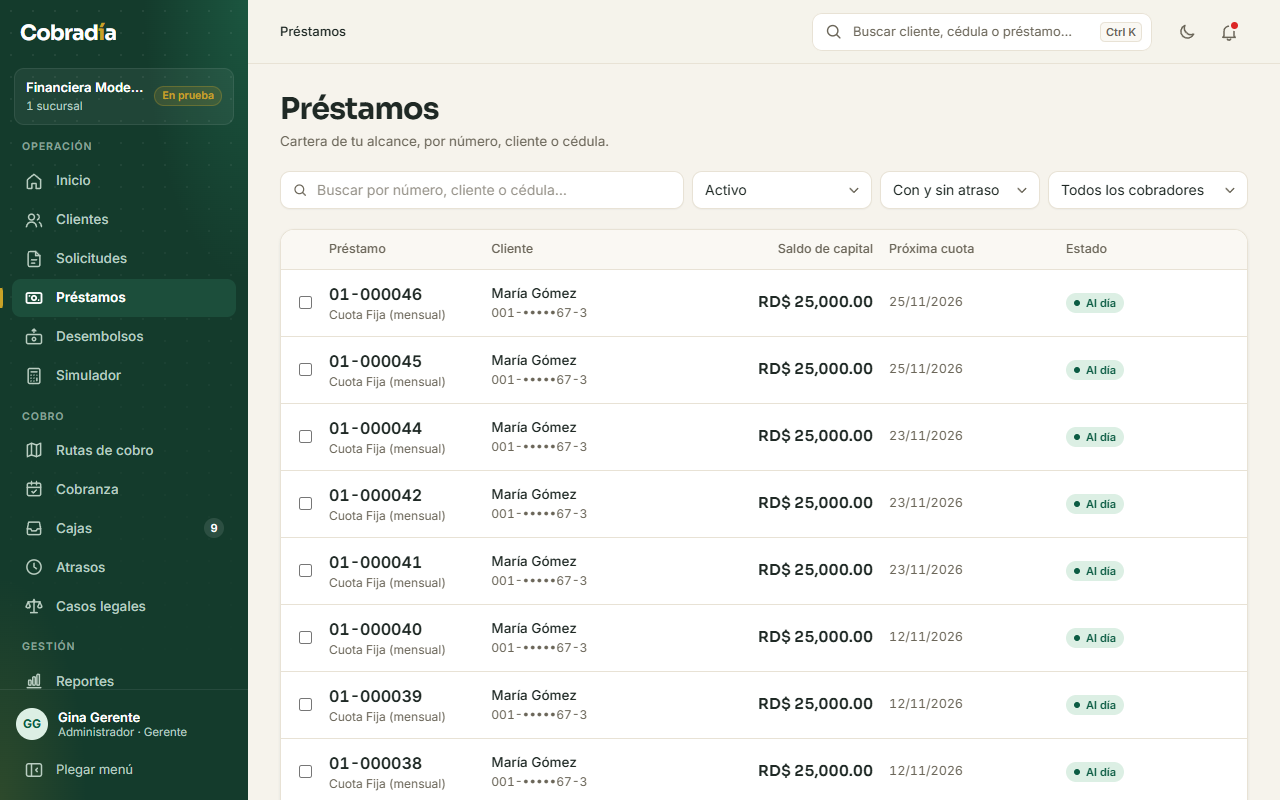Click Plegar menú to collapse sidebar

point(124,770)
